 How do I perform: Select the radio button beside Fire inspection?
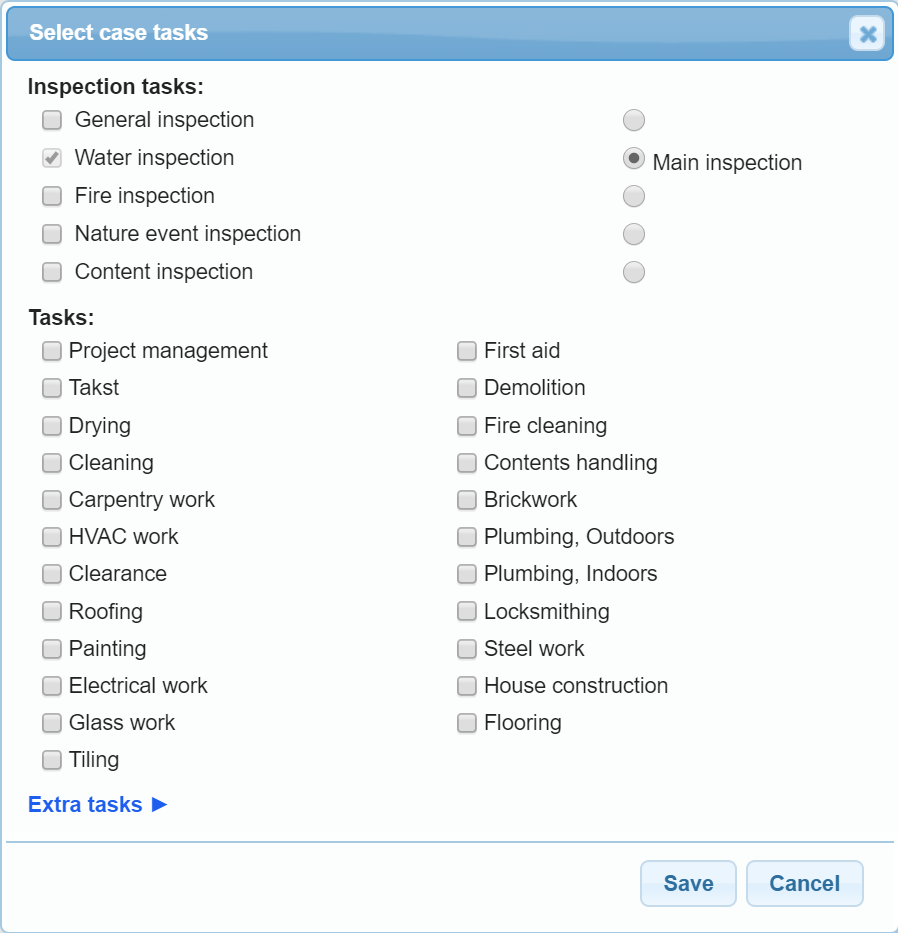[x=634, y=196]
